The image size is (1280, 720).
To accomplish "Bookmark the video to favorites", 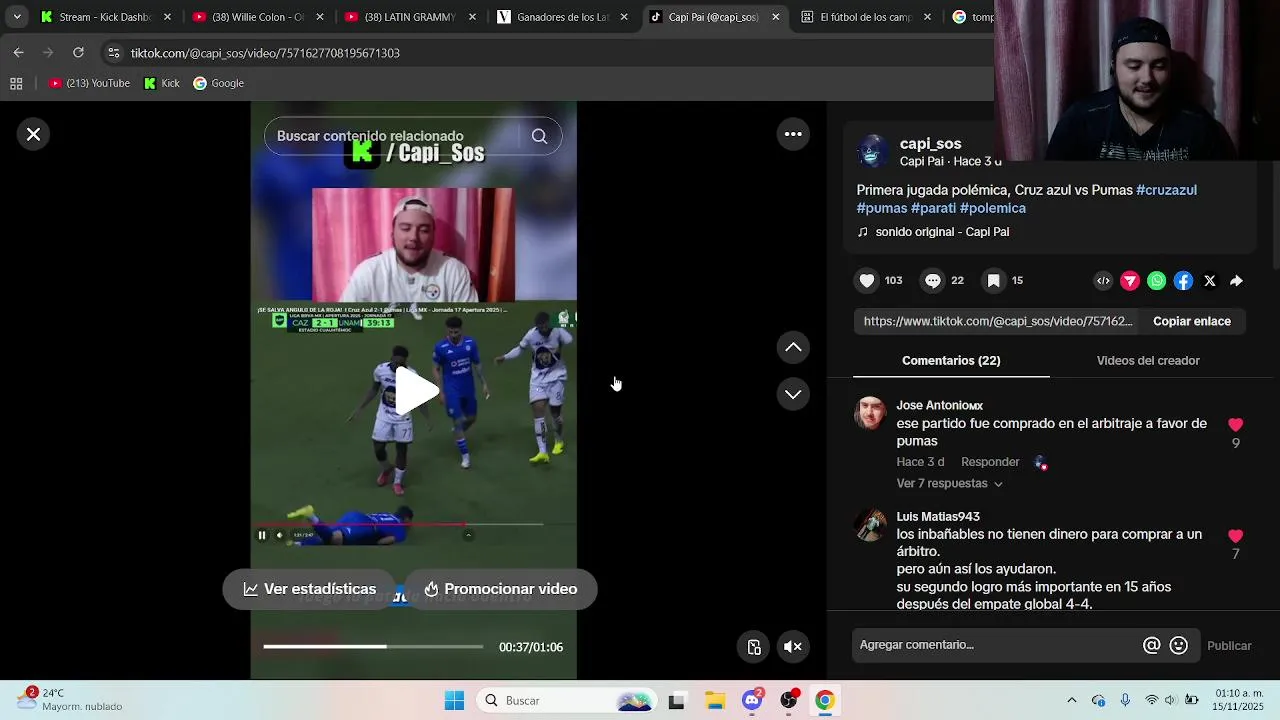I will (994, 281).
